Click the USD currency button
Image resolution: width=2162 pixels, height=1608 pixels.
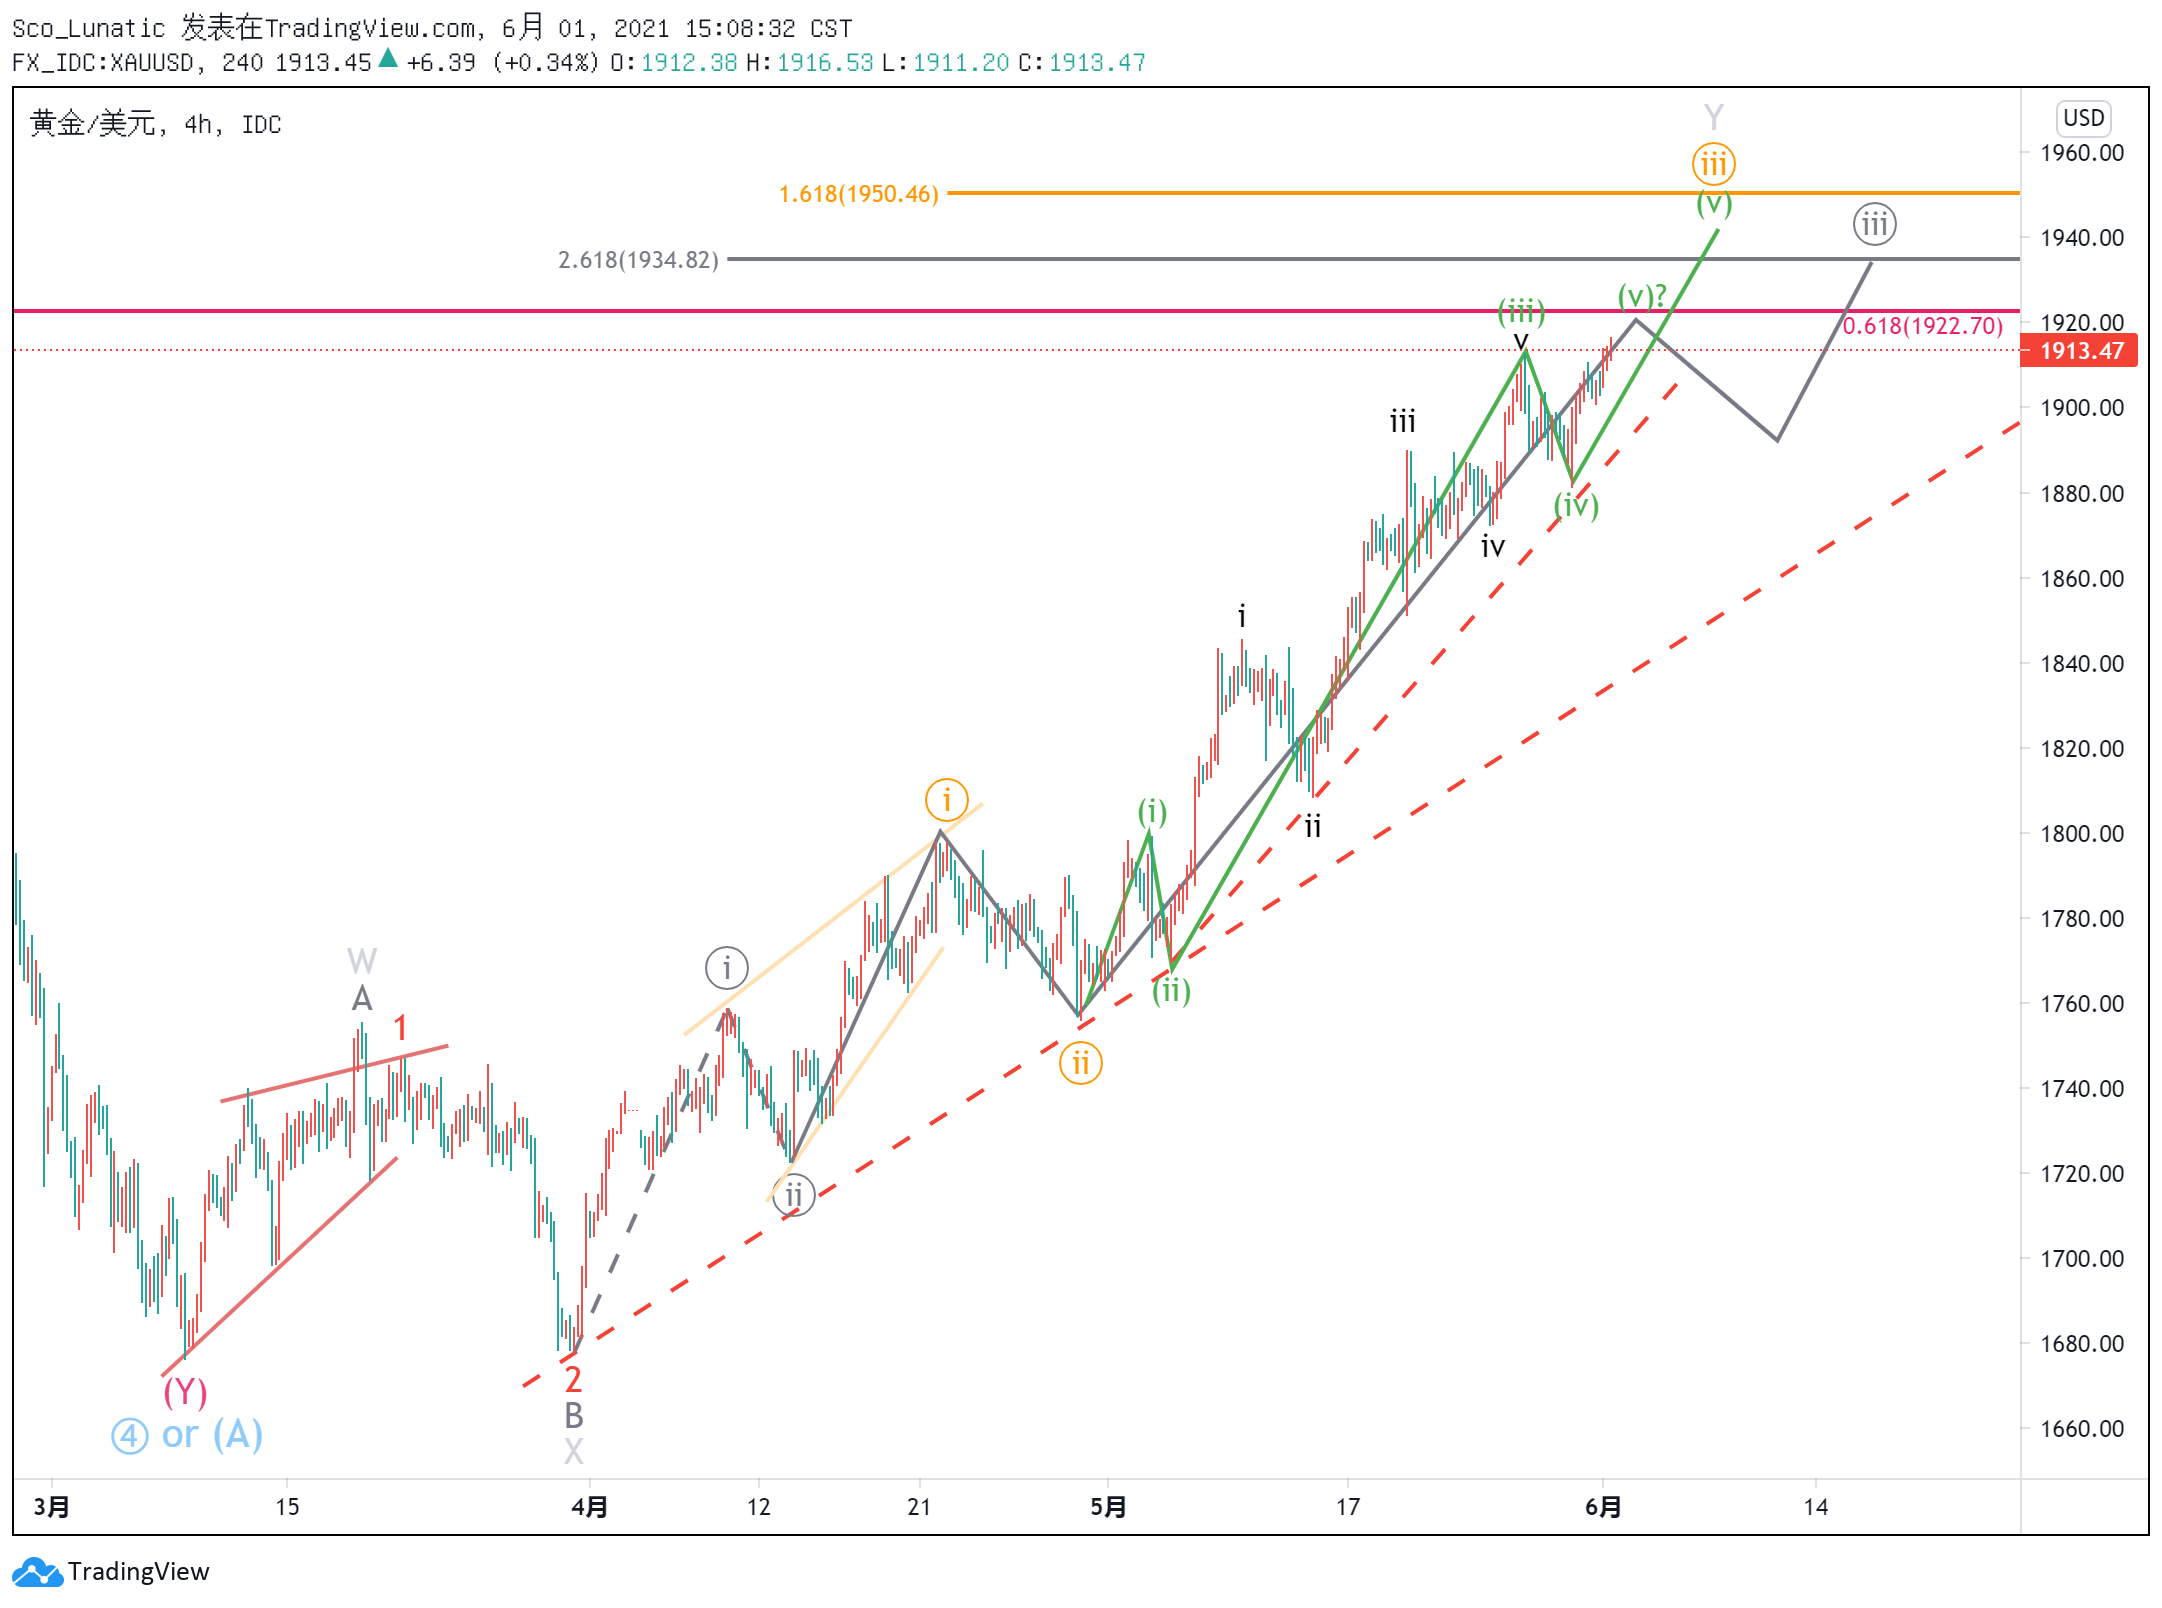(x=2084, y=118)
